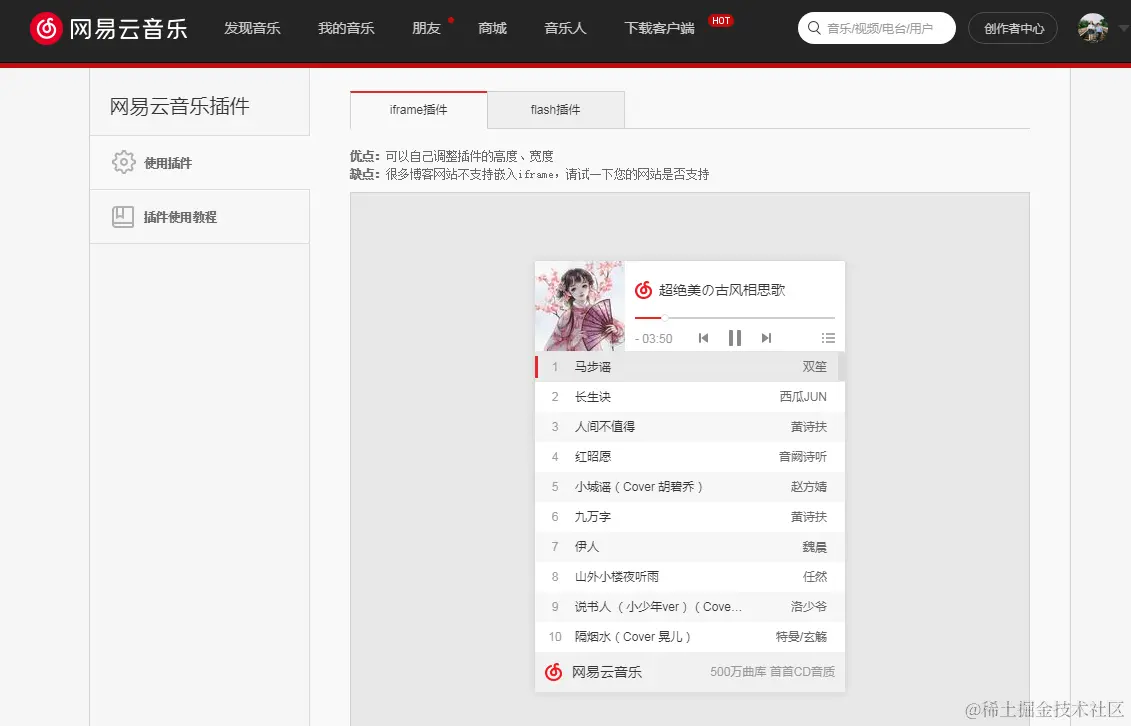The image size is (1131, 726).
Task: Click the player progress bar
Action: tap(734, 317)
